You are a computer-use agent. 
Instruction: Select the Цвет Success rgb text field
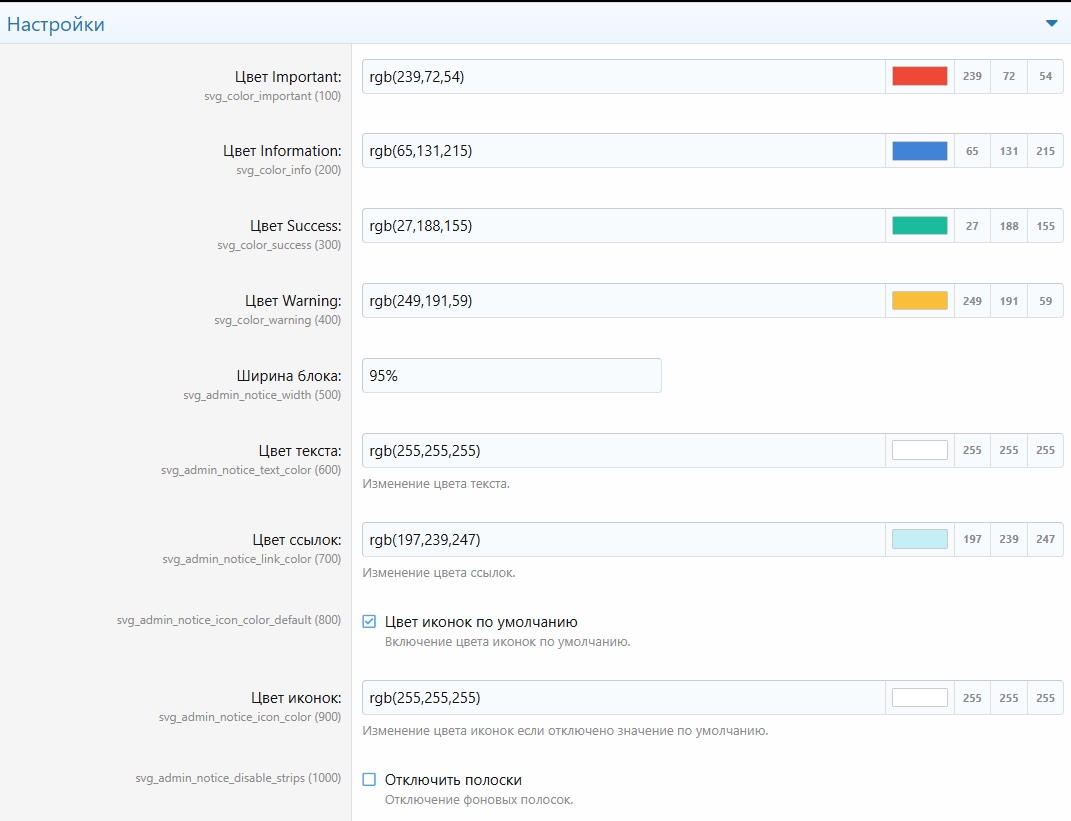pos(622,226)
